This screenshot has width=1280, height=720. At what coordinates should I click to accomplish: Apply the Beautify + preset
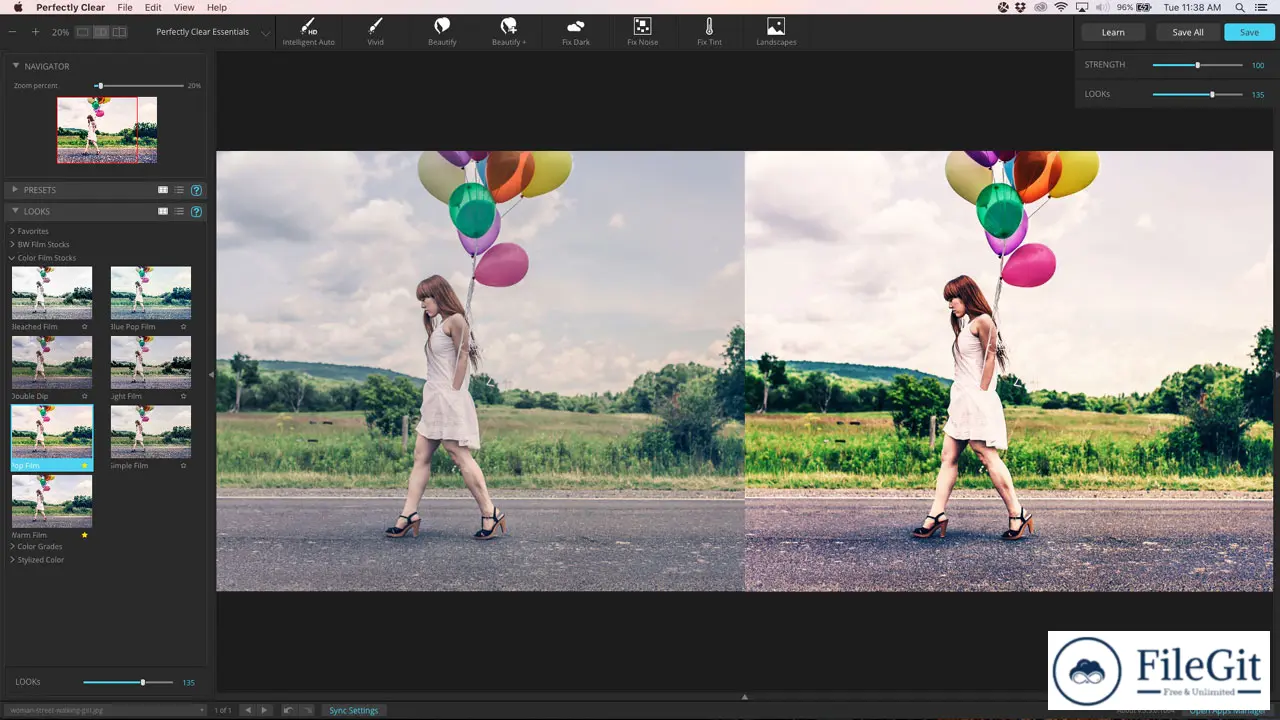[509, 31]
